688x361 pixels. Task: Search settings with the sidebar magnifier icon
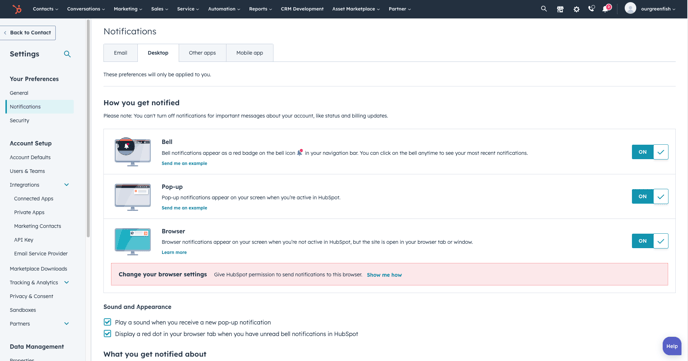(67, 54)
